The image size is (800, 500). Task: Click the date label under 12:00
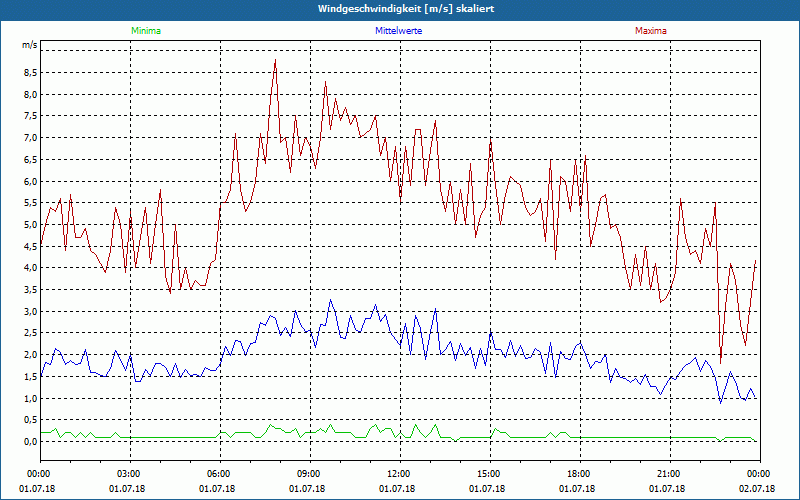pos(396,489)
